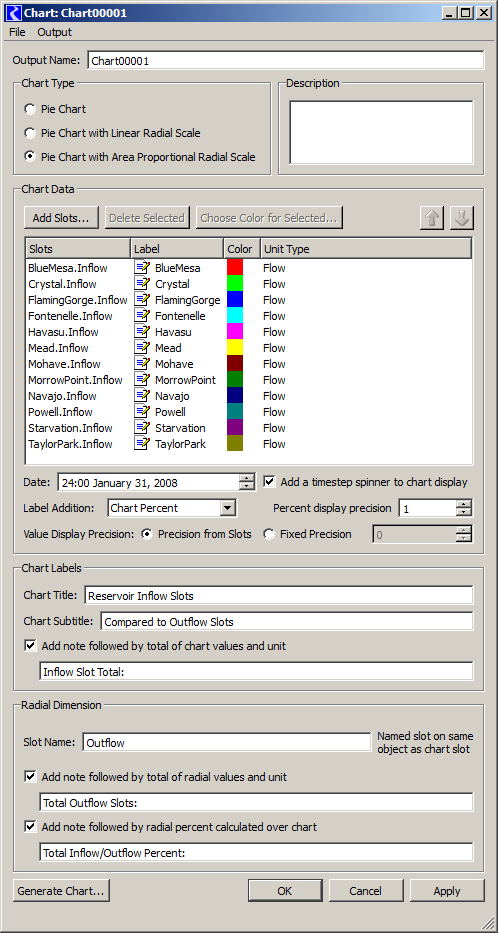Click the edit label icon for Havasu
498x933 pixels.
[x=141, y=331]
